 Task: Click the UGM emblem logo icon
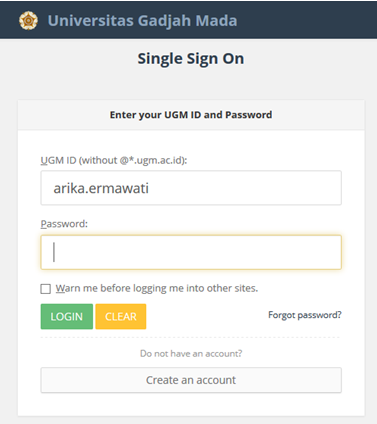click(28, 21)
